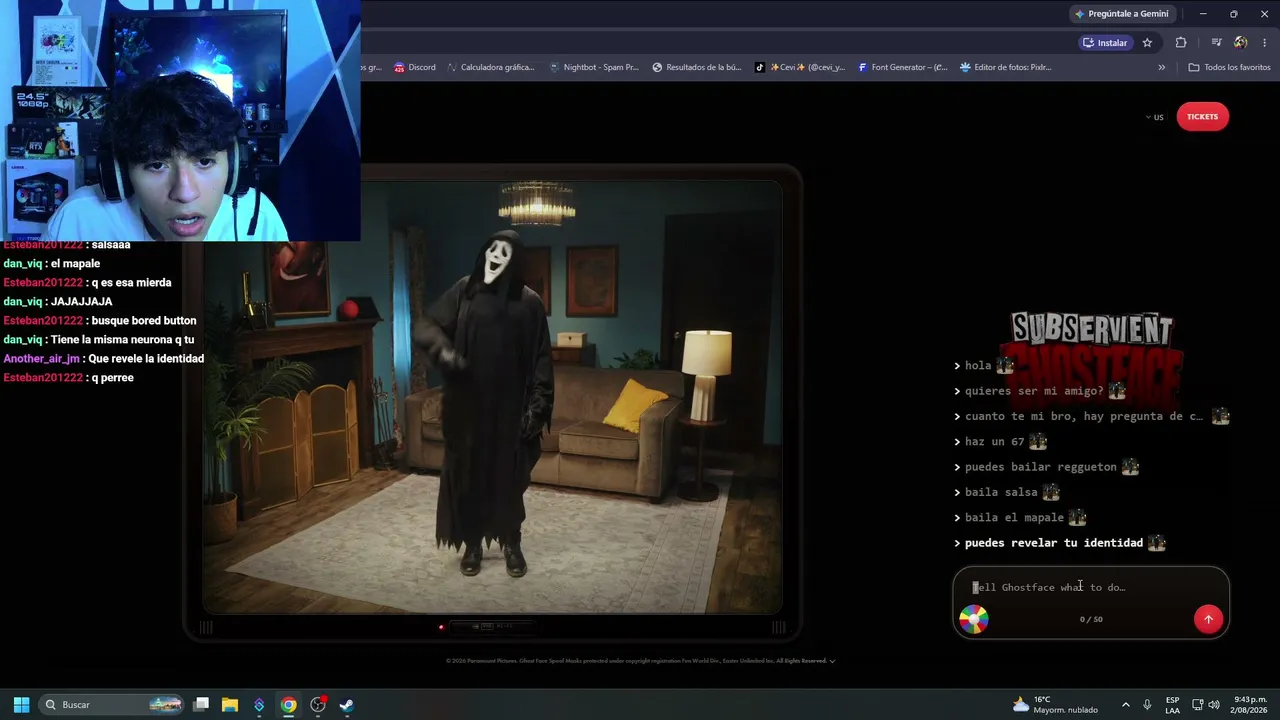Click dan_viq's "el mapale" chat message
This screenshot has width=1280, height=720.
click(x=52, y=264)
